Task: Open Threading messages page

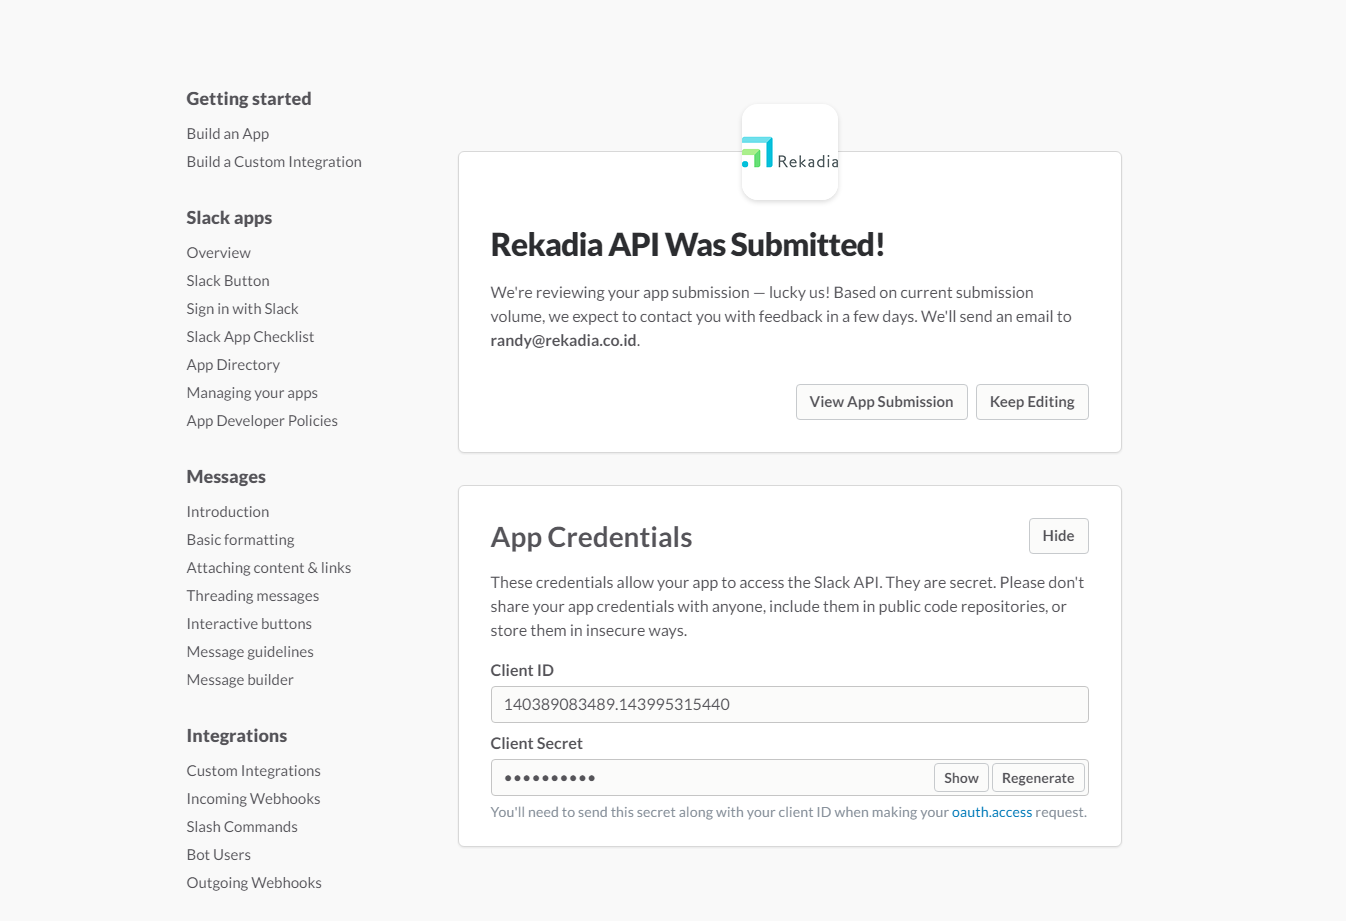Action: pos(253,596)
